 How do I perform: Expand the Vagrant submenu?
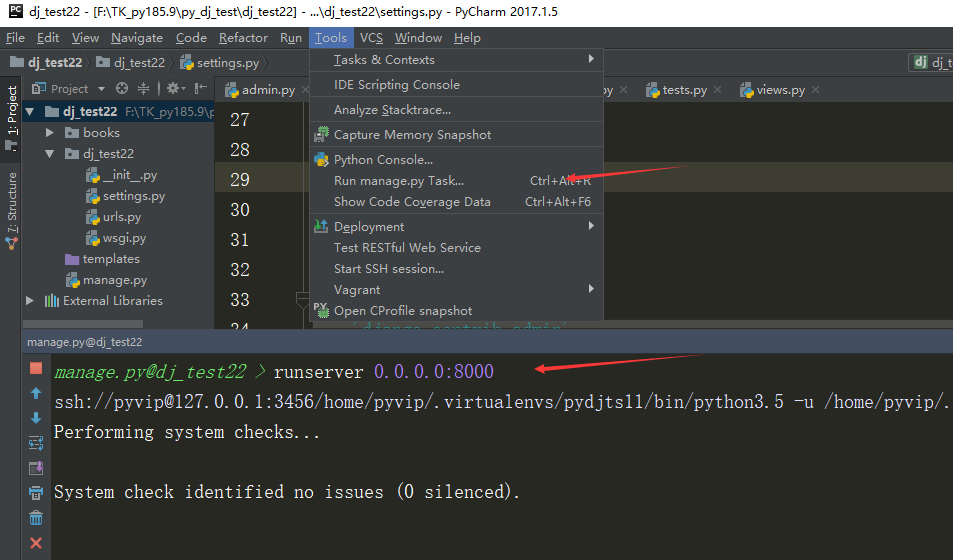tap(456, 289)
